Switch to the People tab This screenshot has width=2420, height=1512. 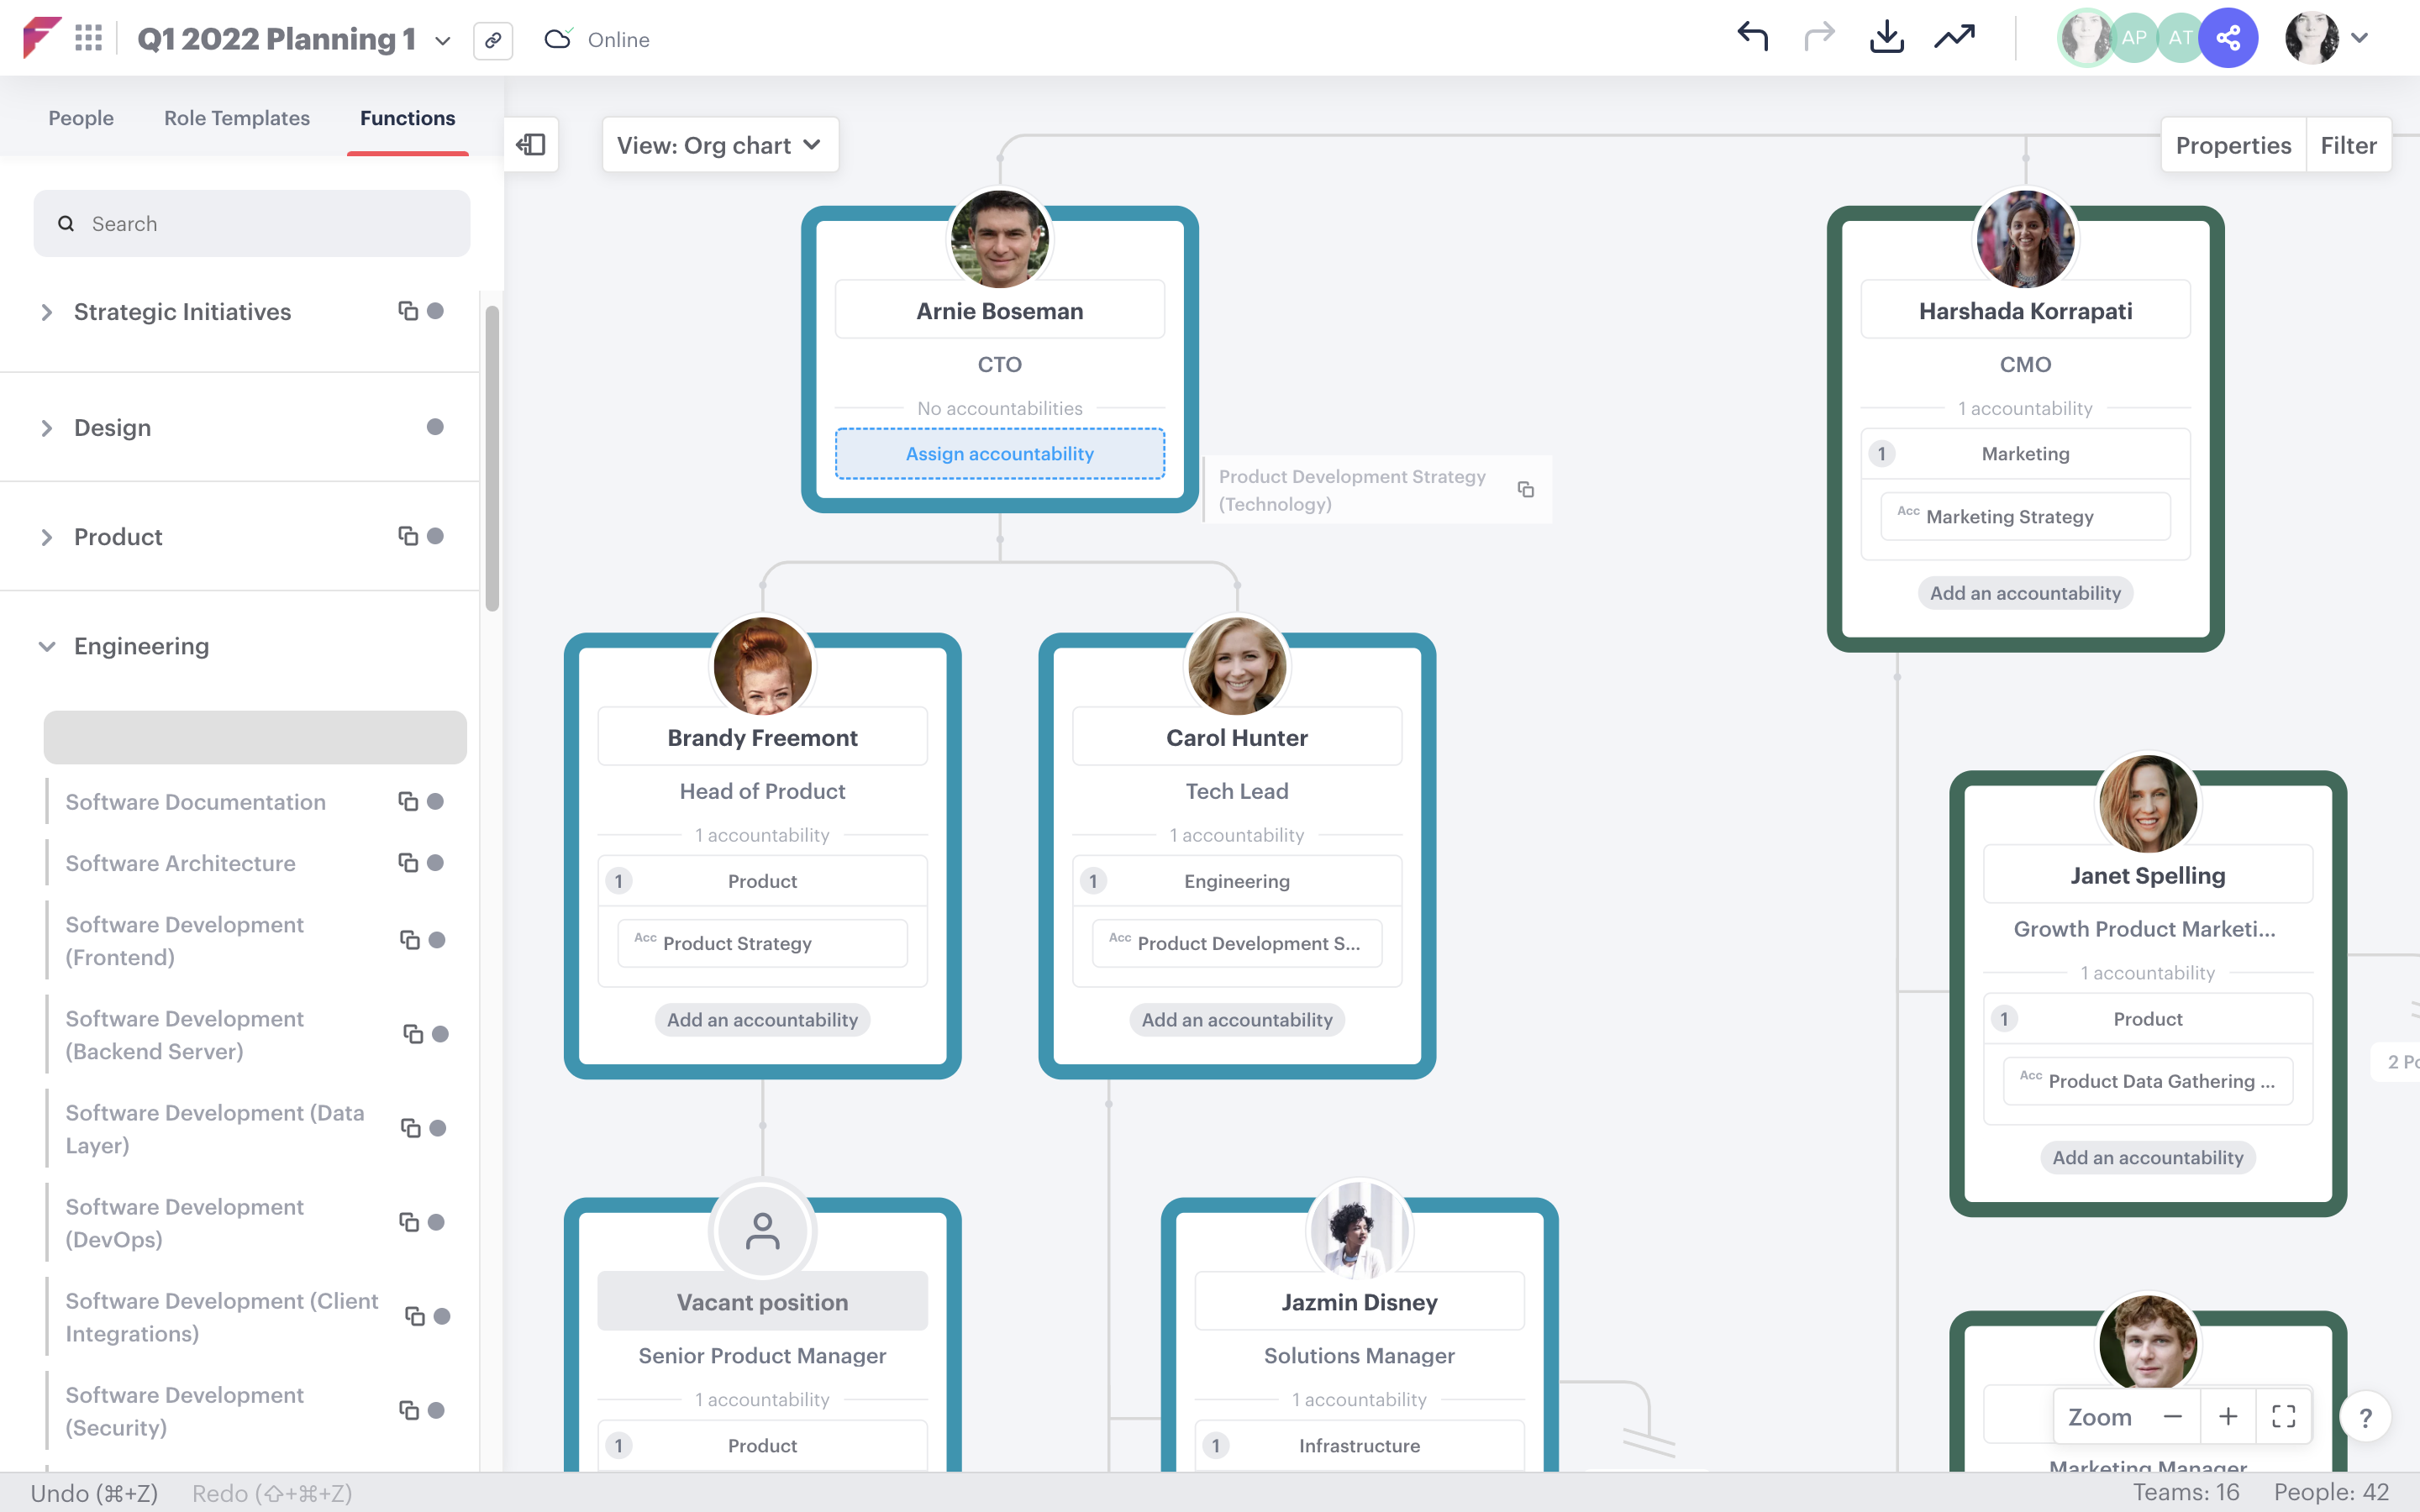[x=81, y=117]
